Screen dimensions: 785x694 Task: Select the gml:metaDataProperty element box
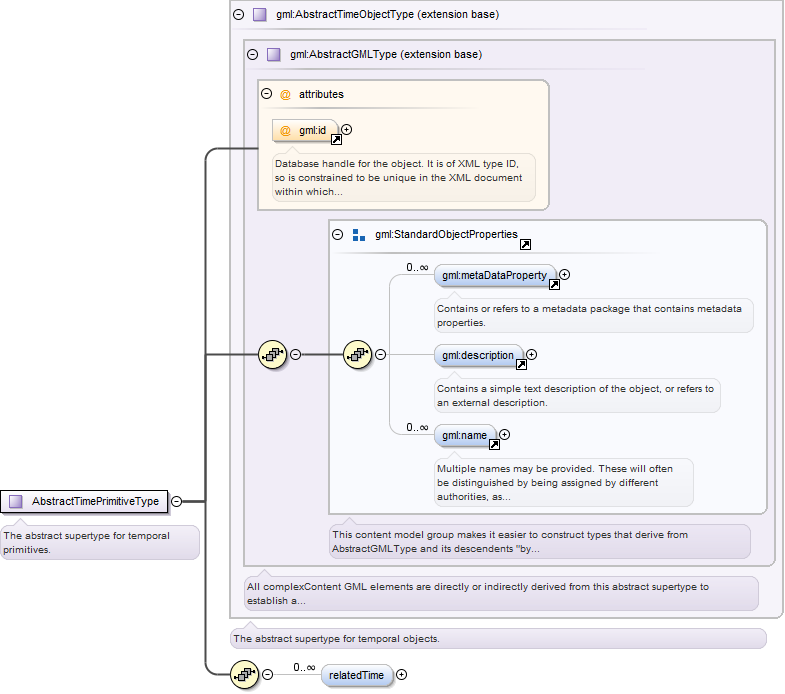click(x=495, y=275)
